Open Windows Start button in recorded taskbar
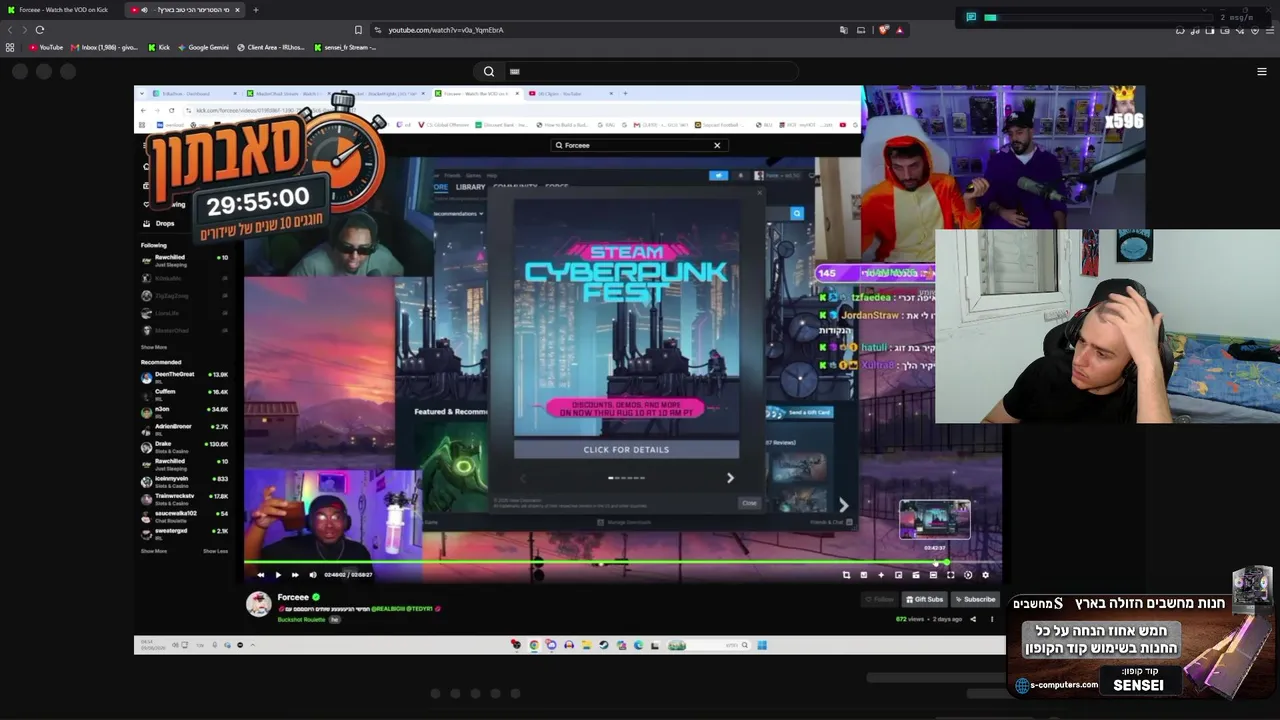Screen dimensions: 1280x720 click(x=762, y=645)
